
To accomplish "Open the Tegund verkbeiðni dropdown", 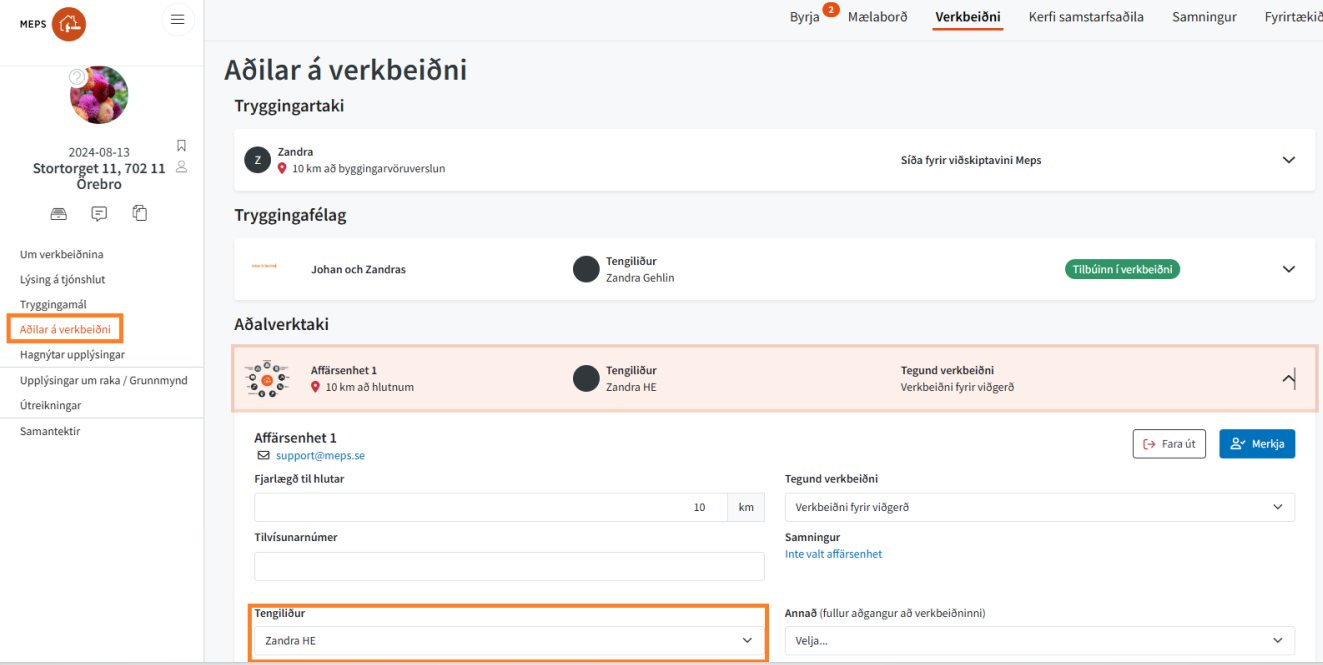I will tap(1040, 507).
